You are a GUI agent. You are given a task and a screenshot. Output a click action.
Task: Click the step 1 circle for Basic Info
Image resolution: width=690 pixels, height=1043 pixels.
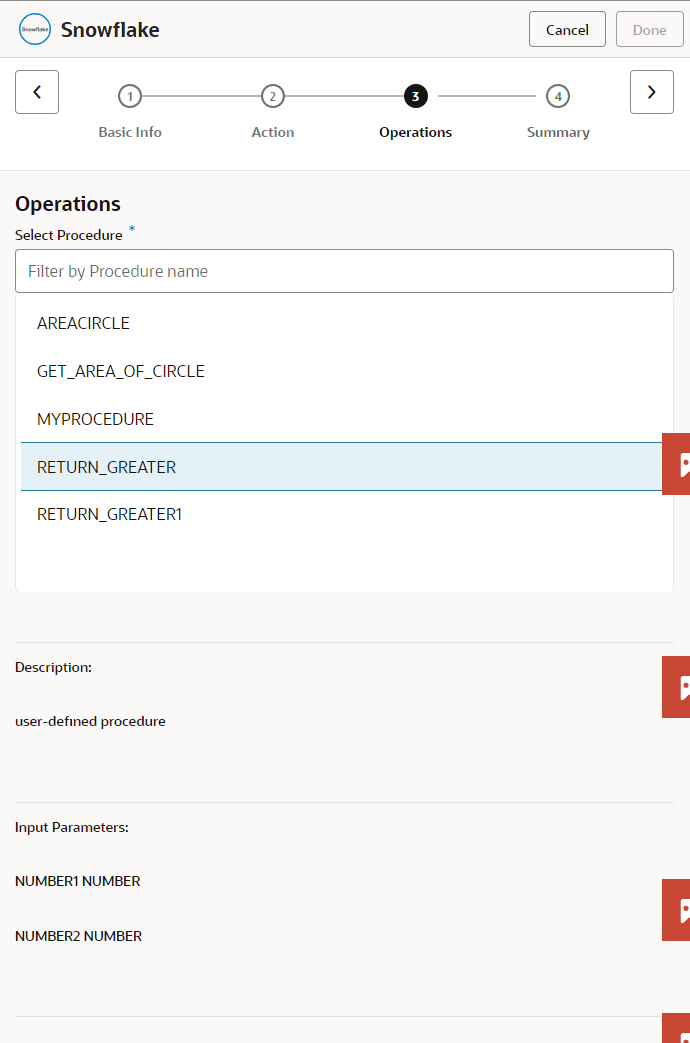click(129, 96)
